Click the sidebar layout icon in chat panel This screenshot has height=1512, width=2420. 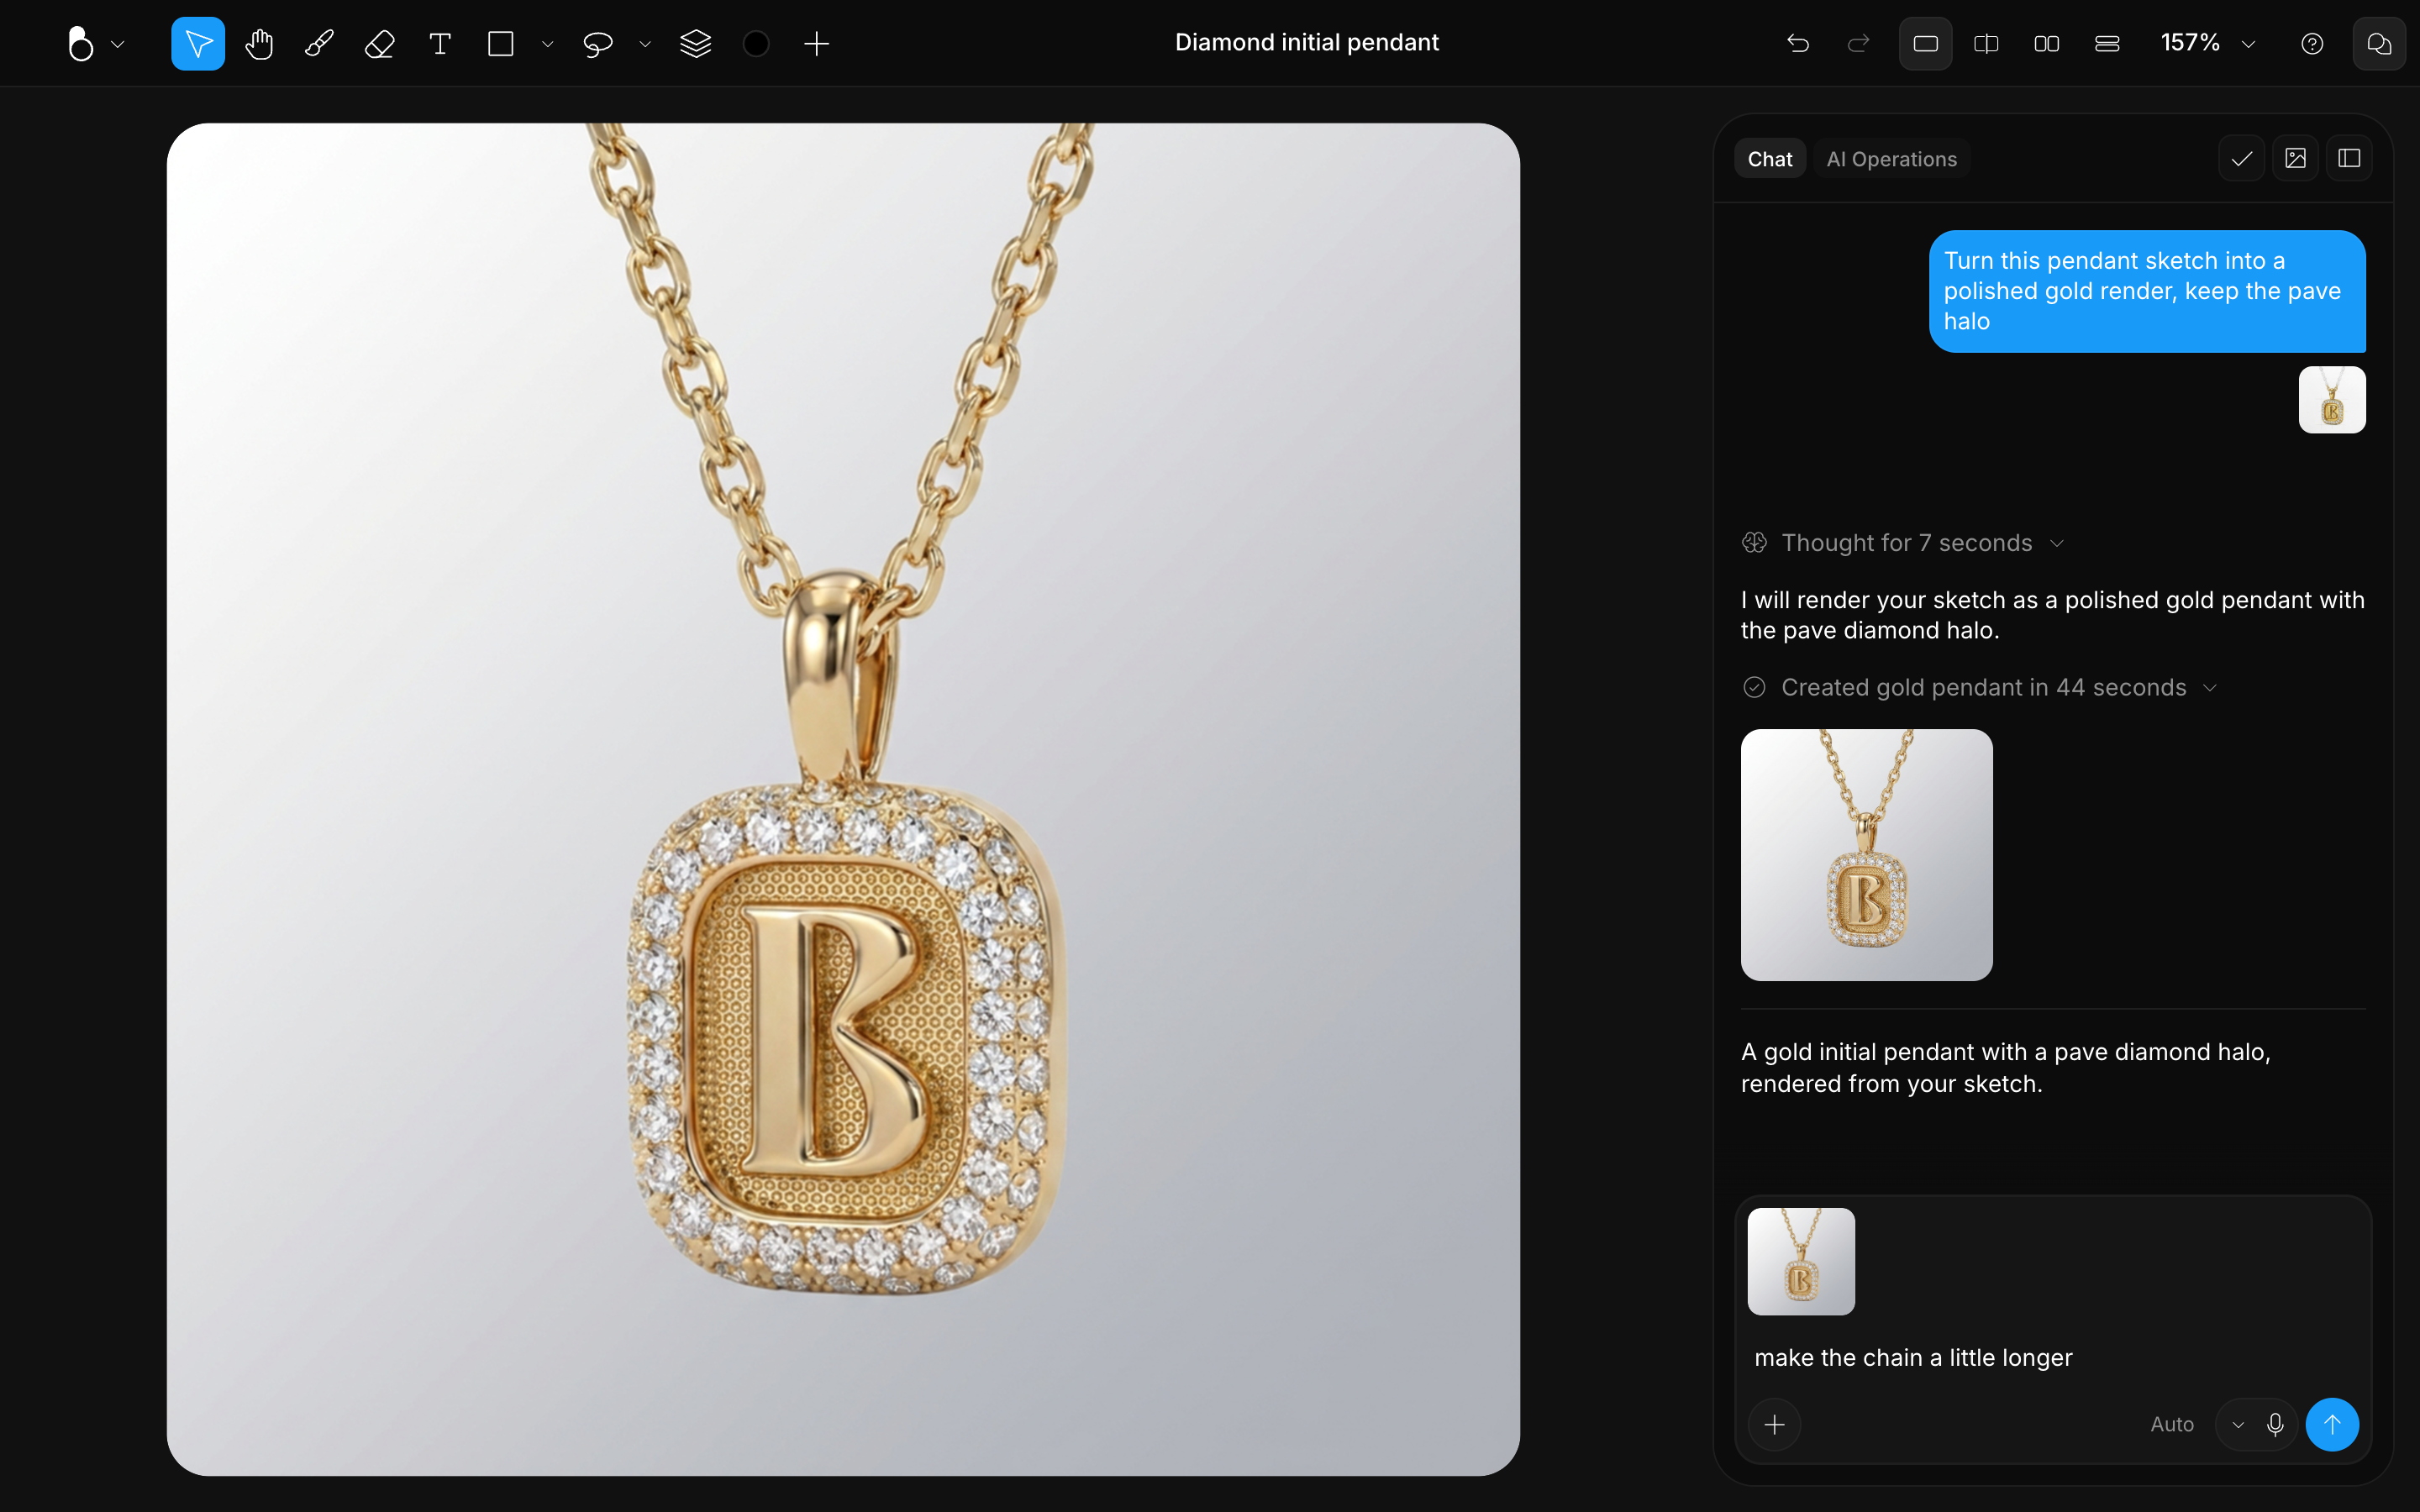(x=2350, y=159)
